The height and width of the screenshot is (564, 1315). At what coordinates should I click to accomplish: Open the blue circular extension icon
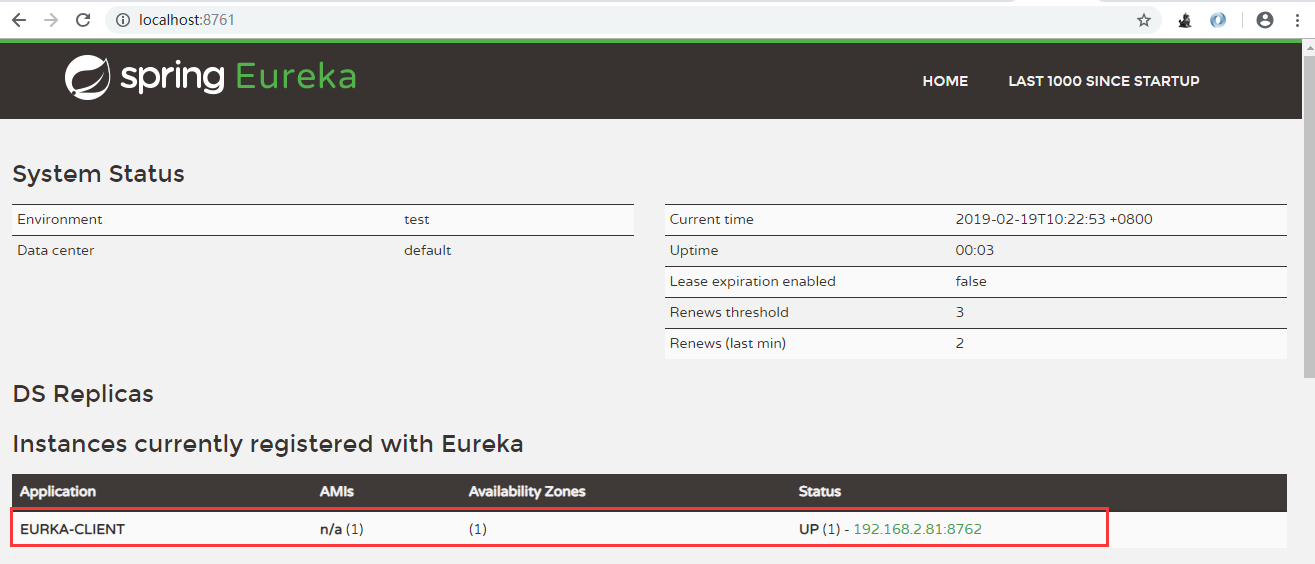click(1217, 20)
